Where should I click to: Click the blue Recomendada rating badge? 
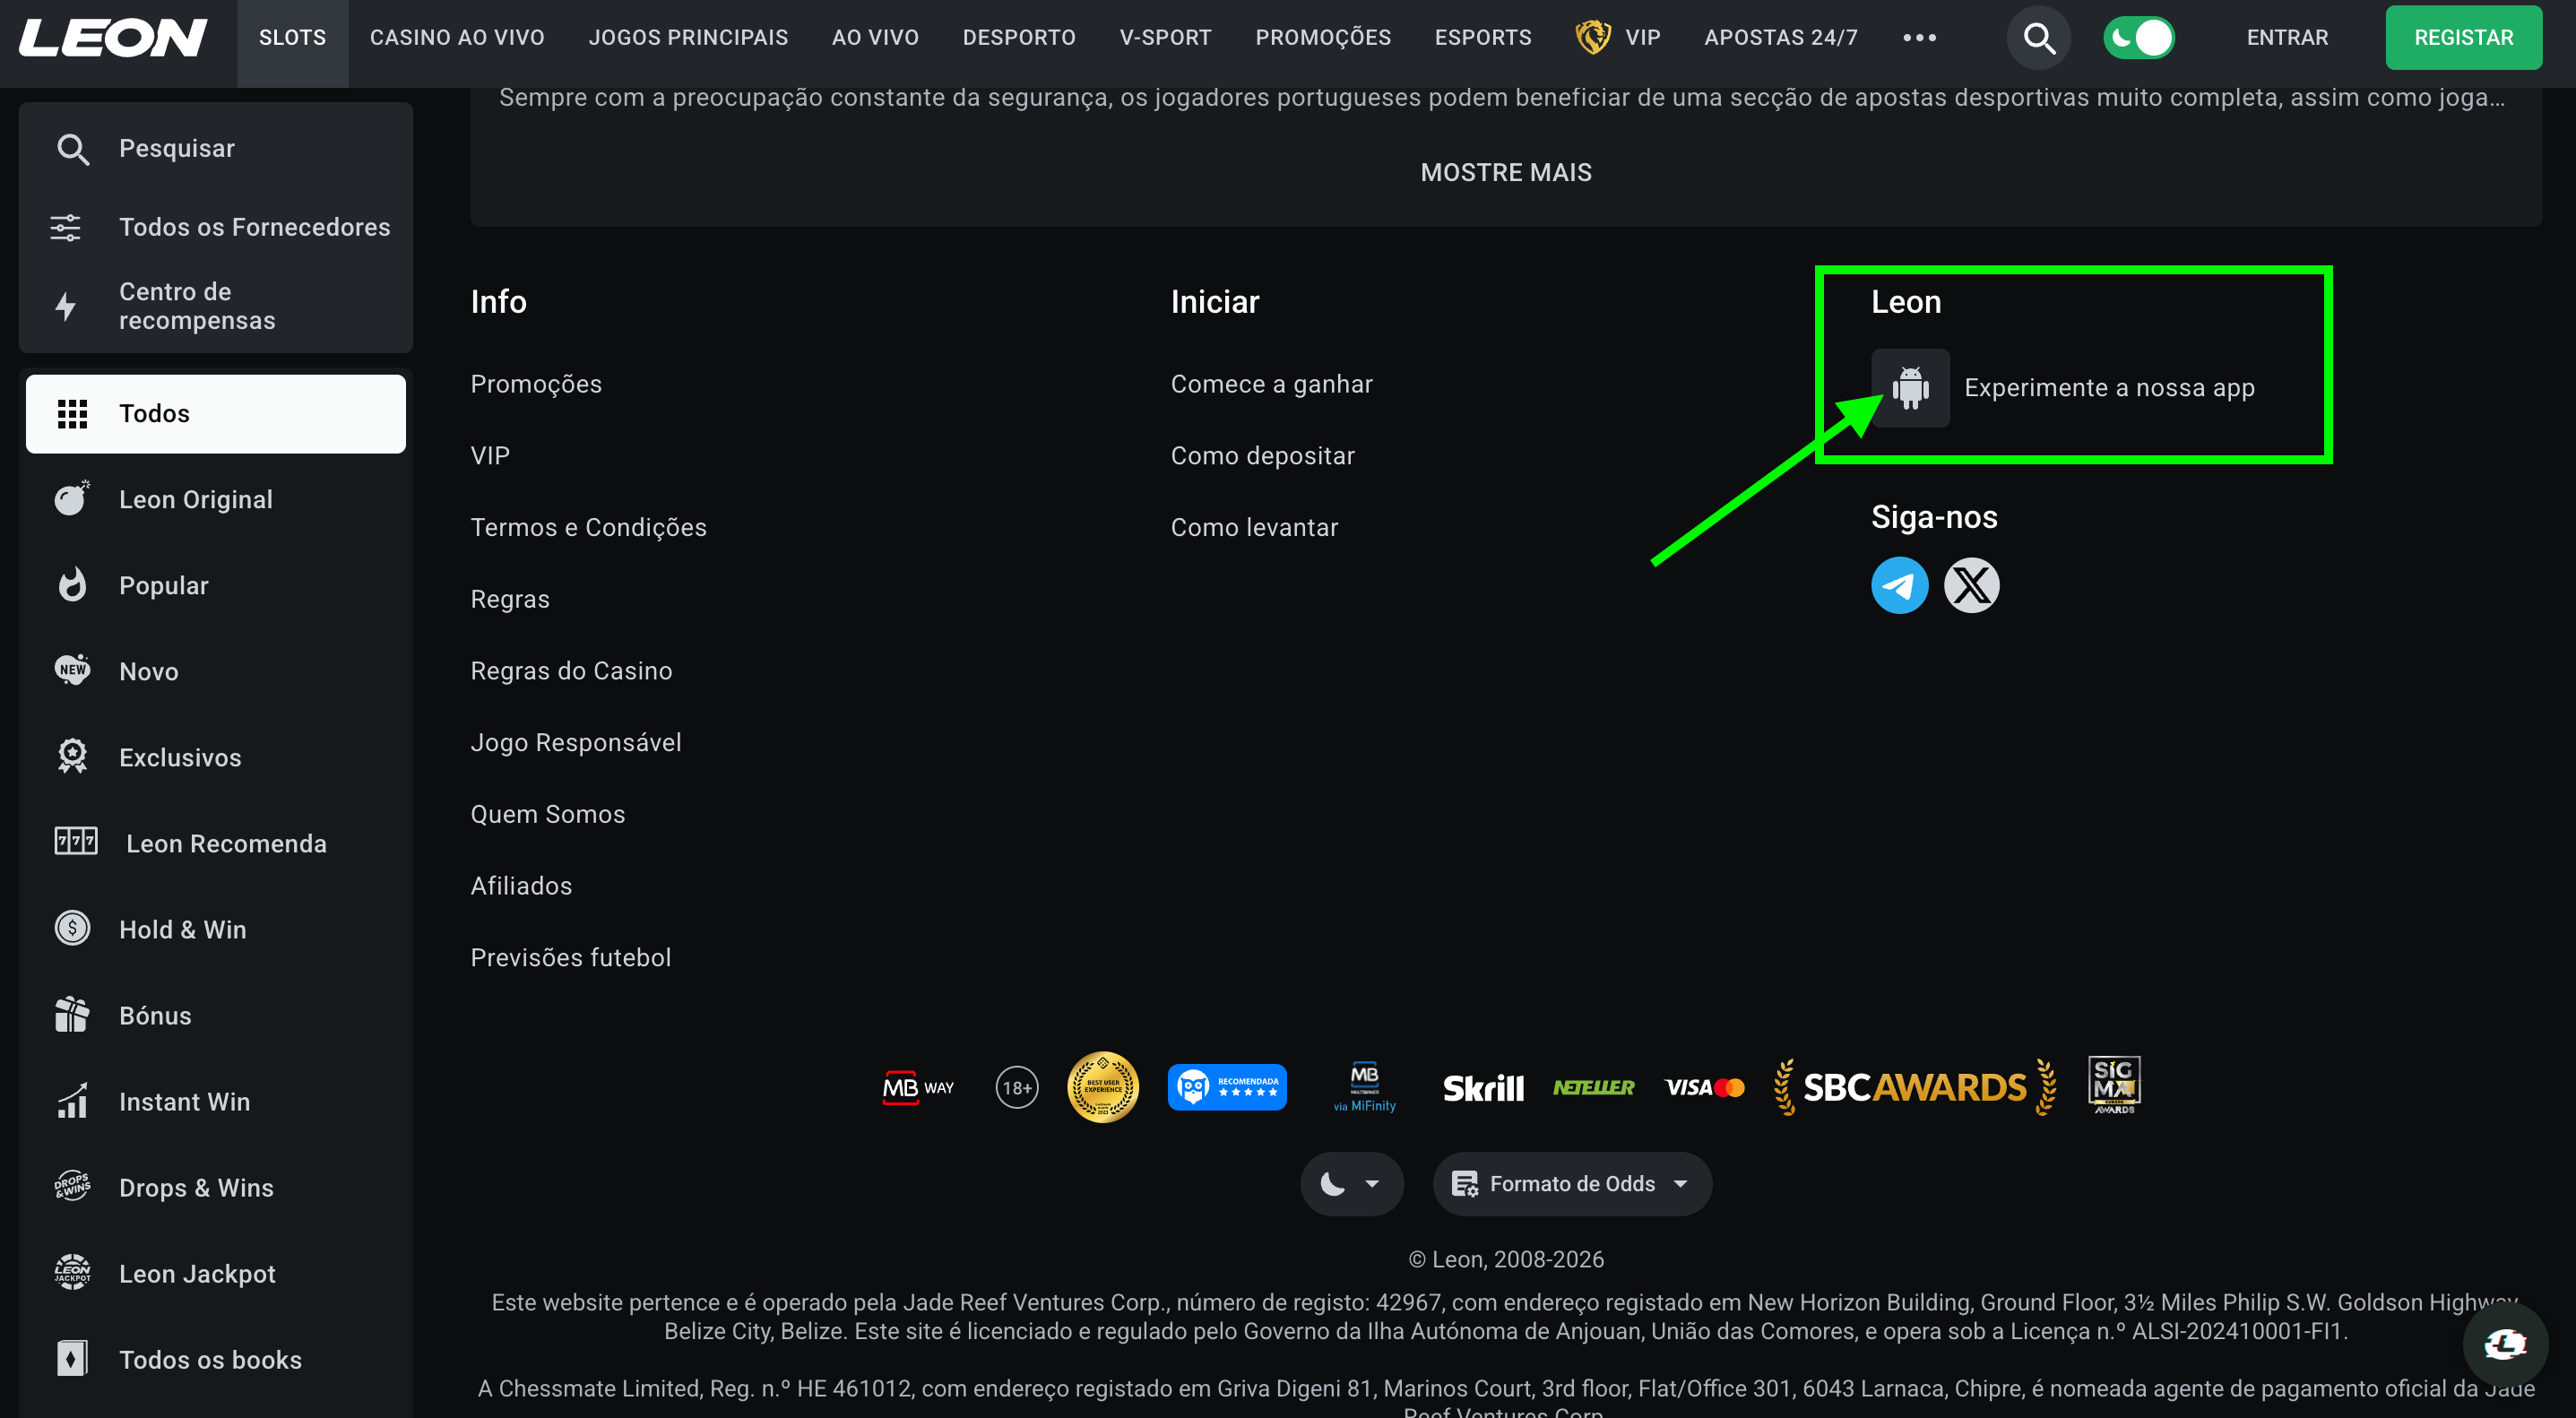coord(1226,1087)
